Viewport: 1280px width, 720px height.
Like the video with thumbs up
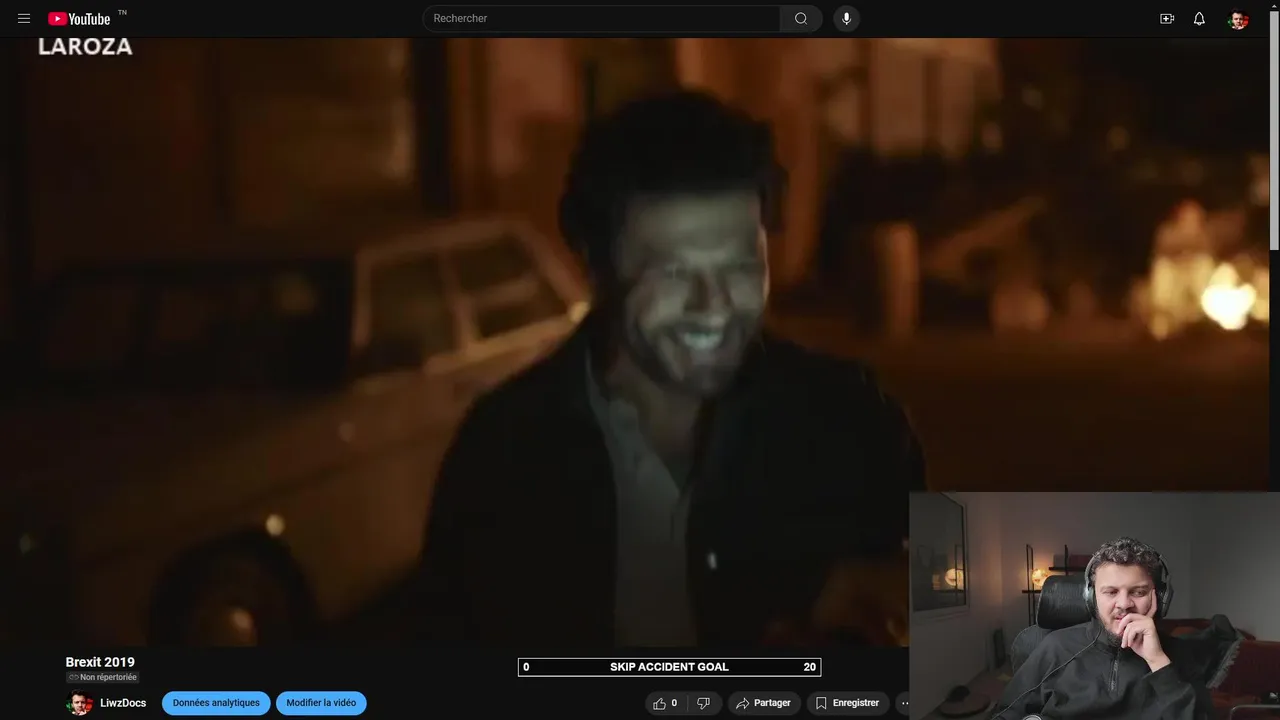[665, 703]
